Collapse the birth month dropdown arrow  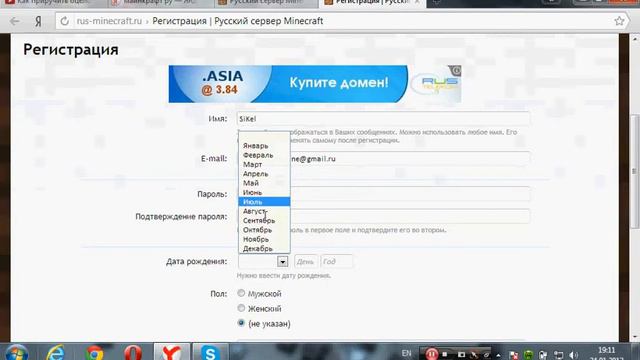282,262
